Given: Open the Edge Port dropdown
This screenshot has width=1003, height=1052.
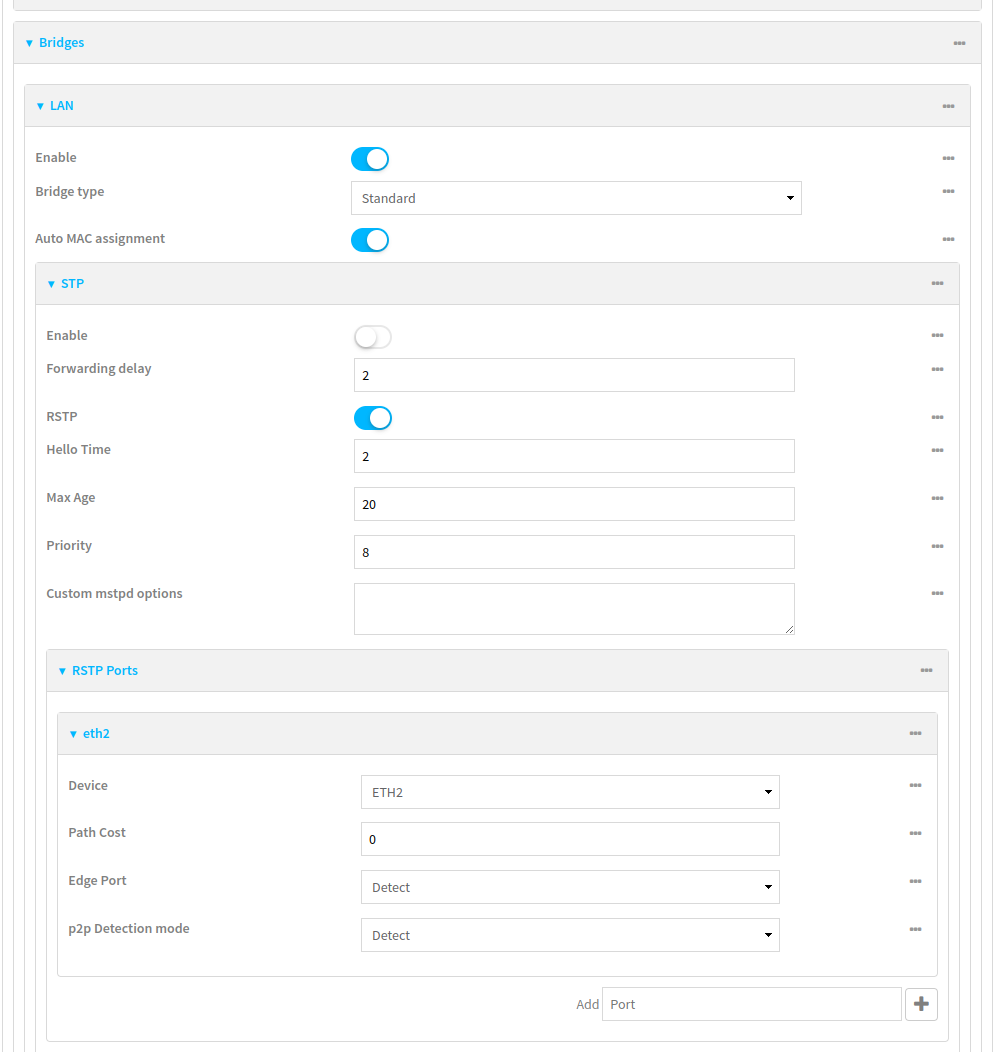Looking at the screenshot, I should [569, 887].
